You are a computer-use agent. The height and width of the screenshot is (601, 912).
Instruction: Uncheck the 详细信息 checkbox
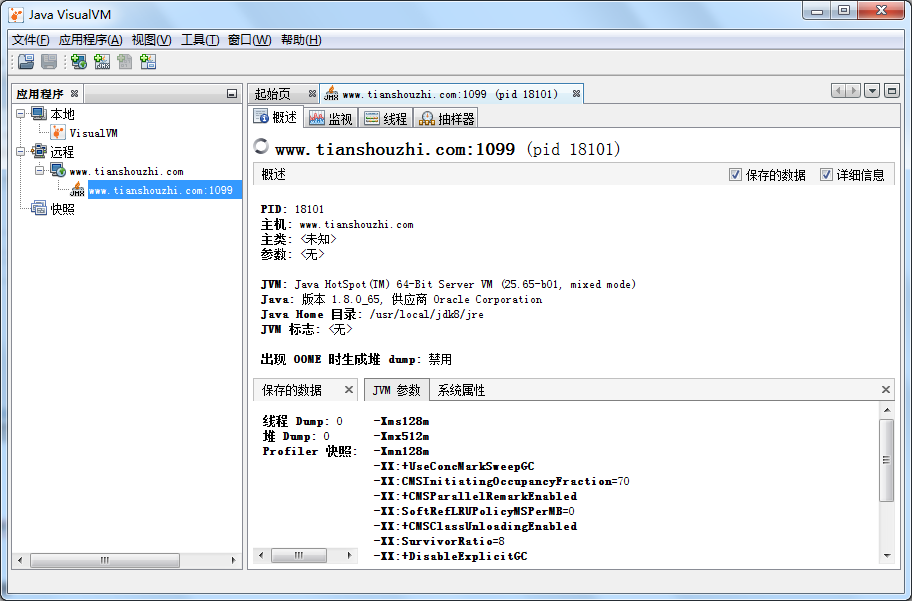[826, 174]
